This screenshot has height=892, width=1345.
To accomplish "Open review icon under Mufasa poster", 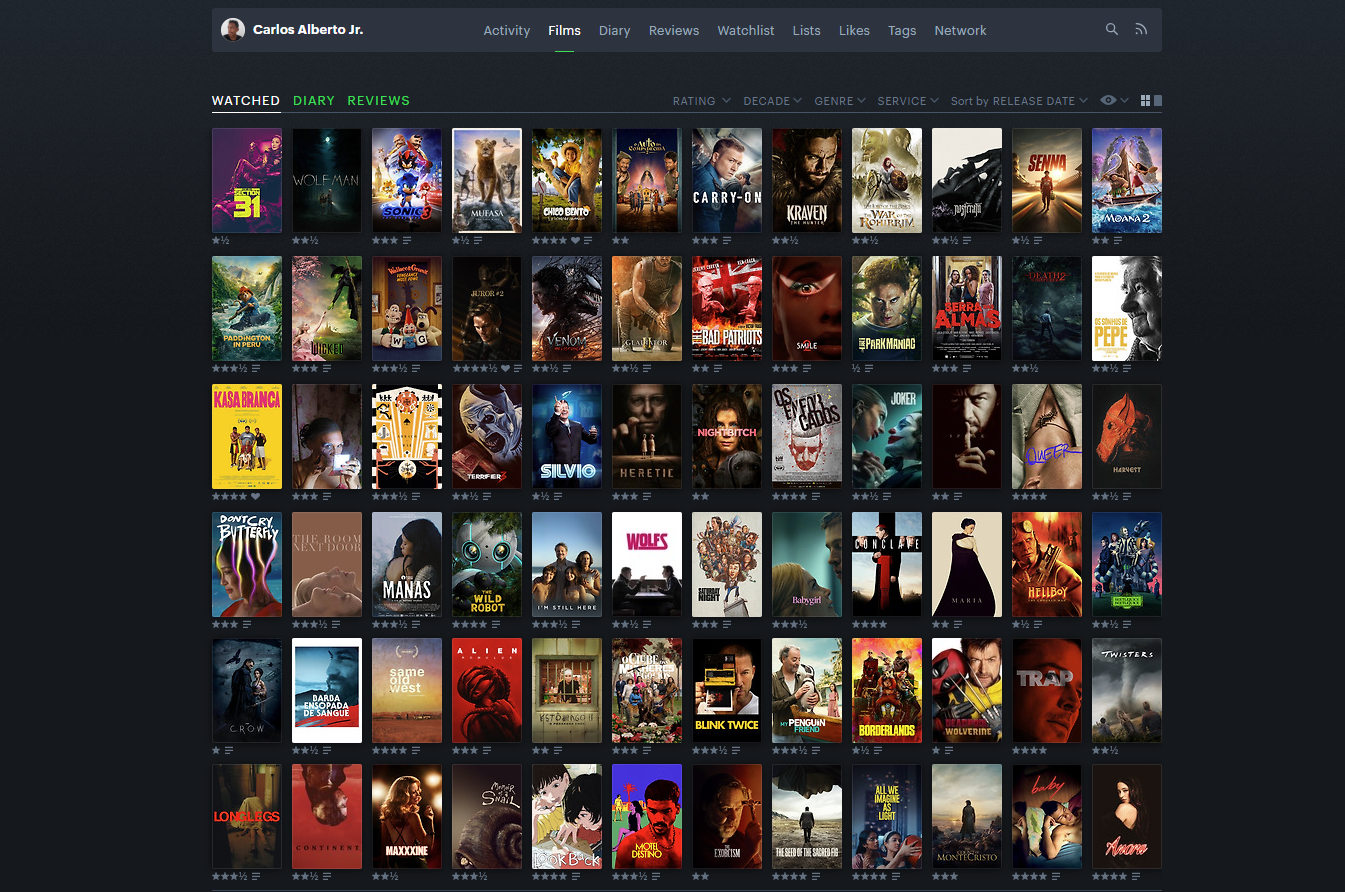I will (478, 240).
